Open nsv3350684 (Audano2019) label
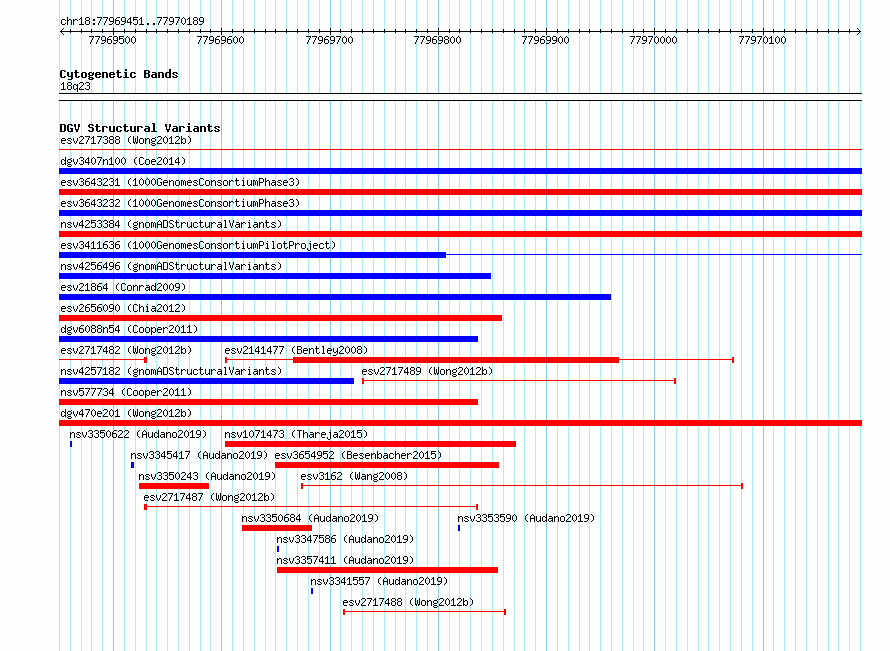The width and height of the screenshot is (890, 651). click(310, 518)
